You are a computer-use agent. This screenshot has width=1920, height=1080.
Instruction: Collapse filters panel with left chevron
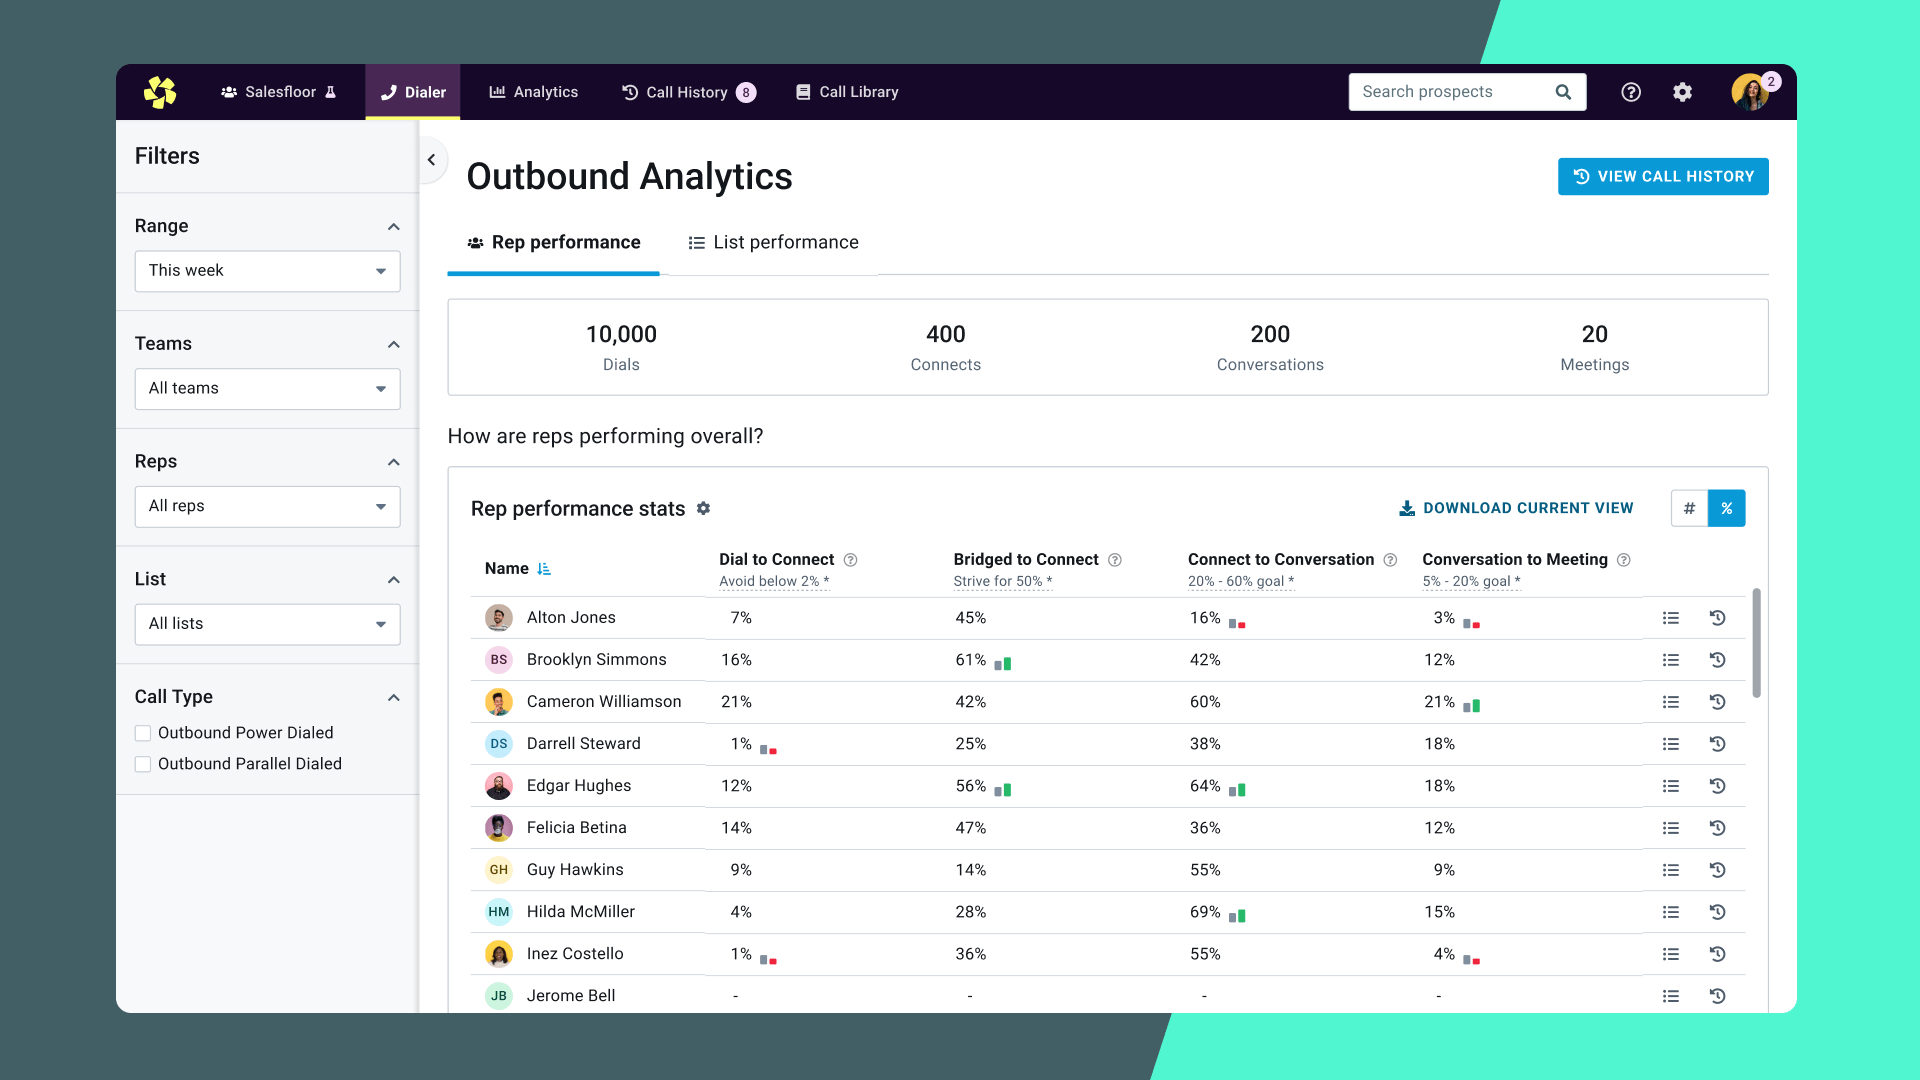[x=431, y=160]
